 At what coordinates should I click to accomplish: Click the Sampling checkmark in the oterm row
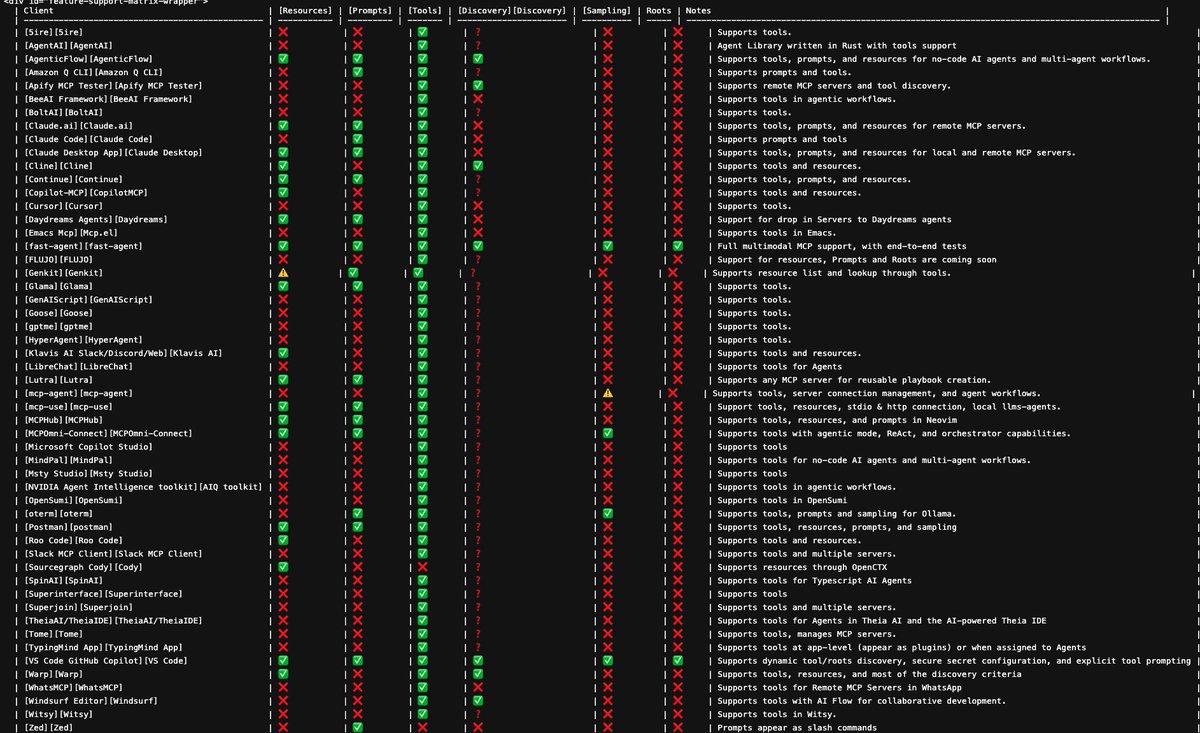(608, 513)
